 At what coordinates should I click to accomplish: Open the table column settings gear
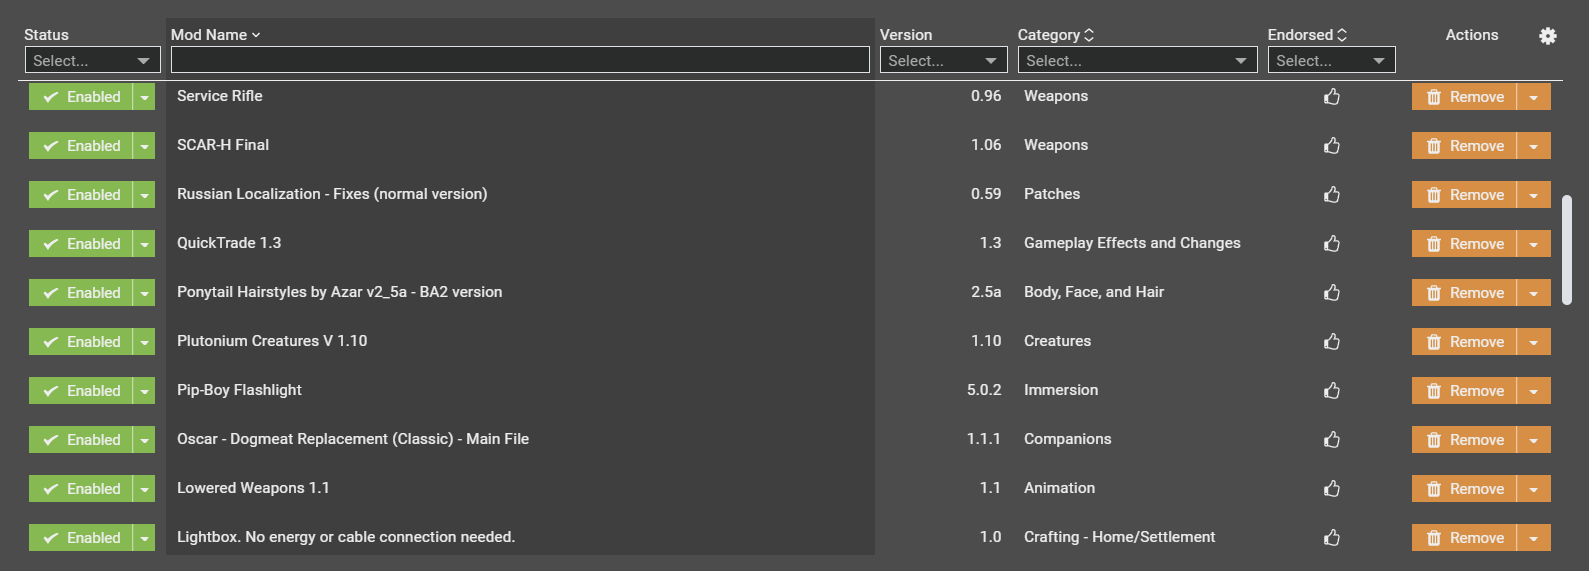(1547, 36)
